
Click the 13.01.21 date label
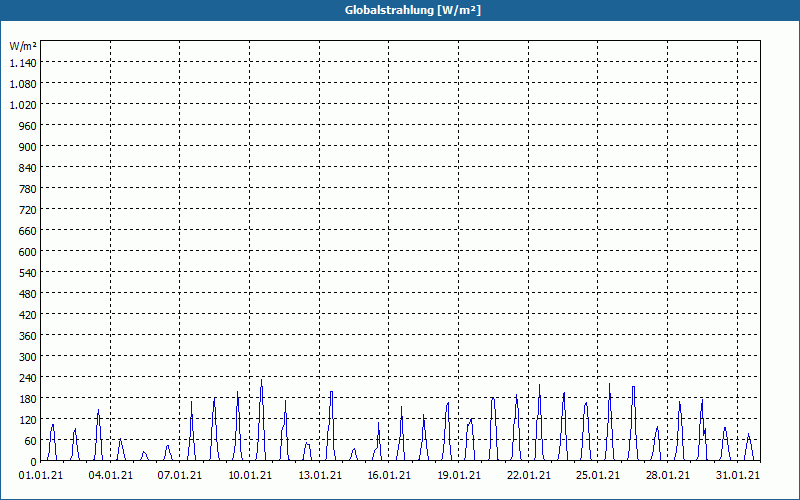point(320,476)
